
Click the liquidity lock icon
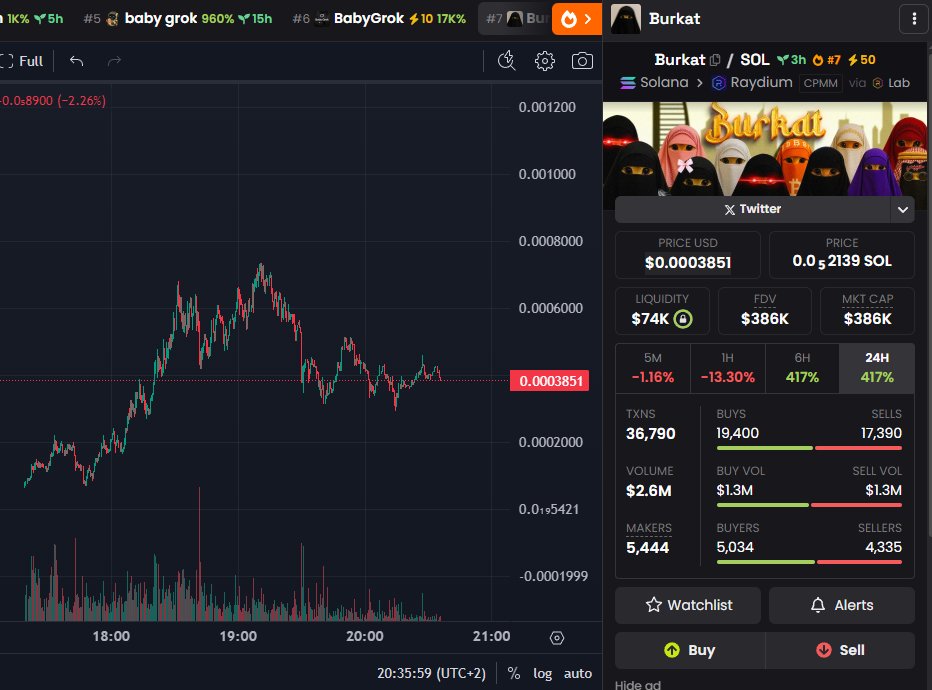click(x=683, y=319)
